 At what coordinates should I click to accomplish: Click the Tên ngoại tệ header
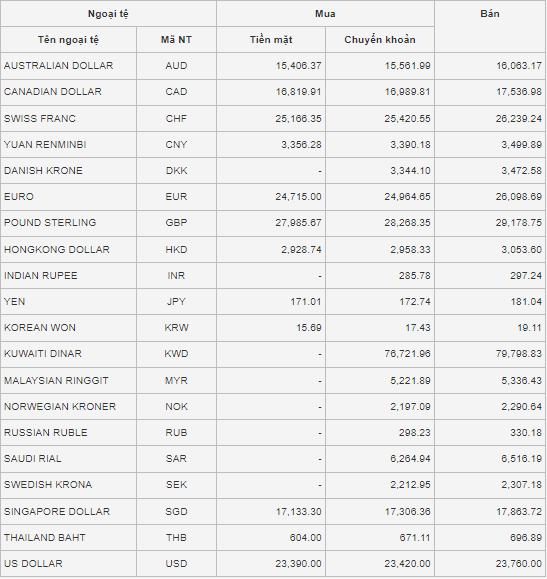click(x=68, y=40)
